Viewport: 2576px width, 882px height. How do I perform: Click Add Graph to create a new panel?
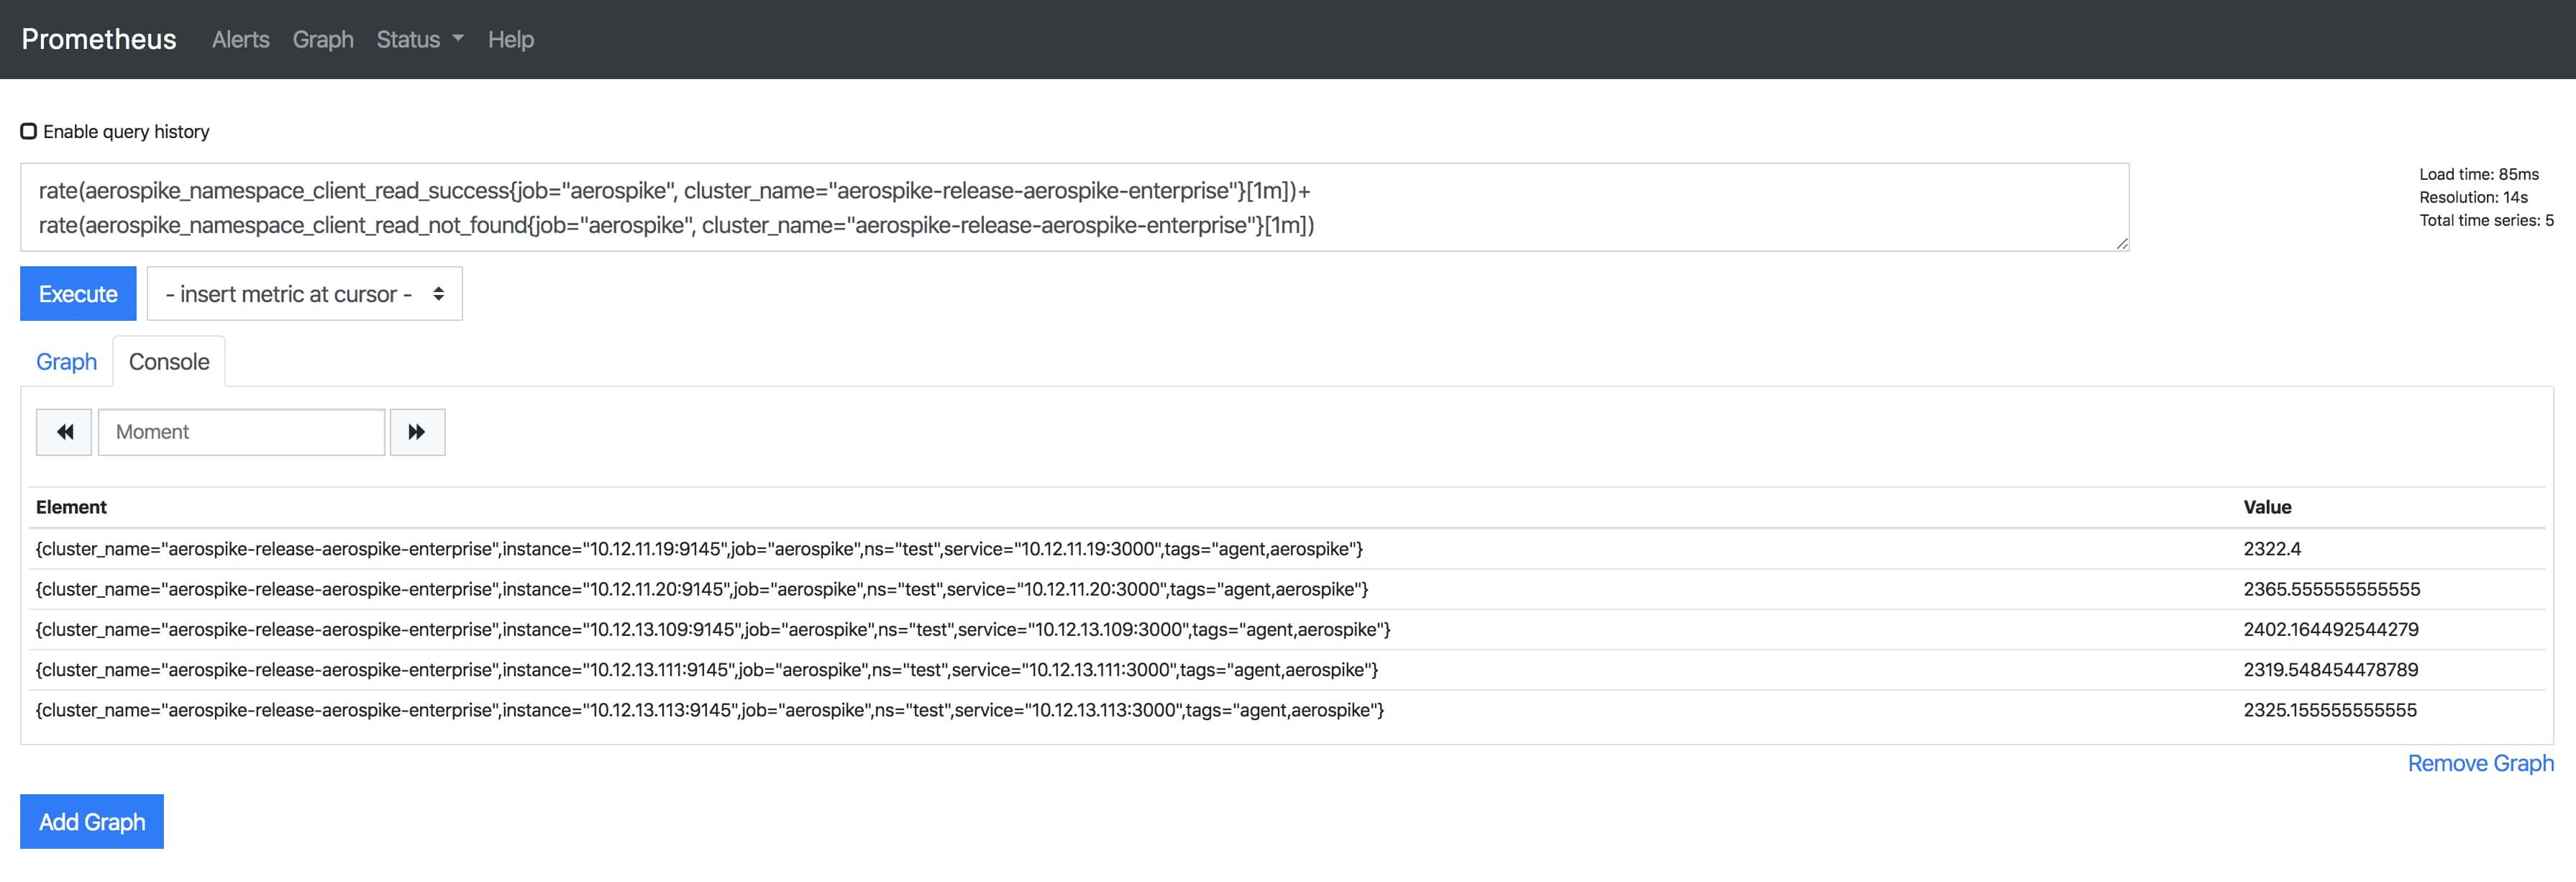coord(91,820)
